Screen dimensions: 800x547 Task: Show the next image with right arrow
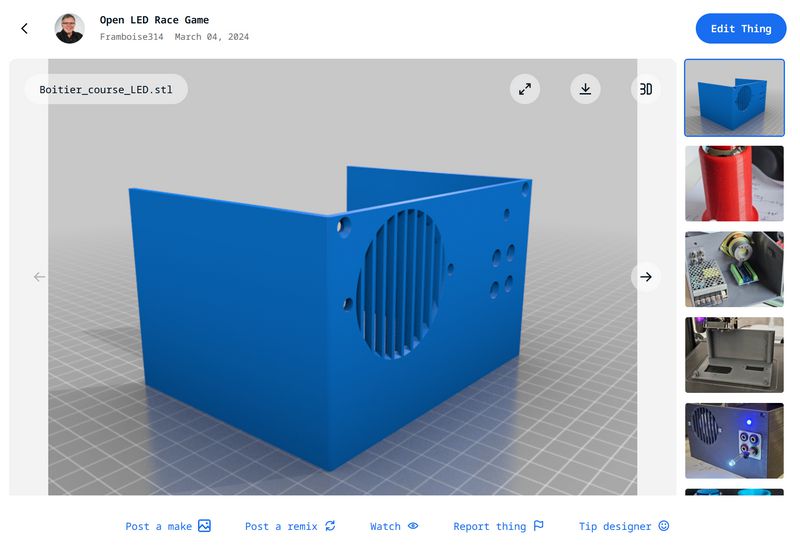(645, 277)
